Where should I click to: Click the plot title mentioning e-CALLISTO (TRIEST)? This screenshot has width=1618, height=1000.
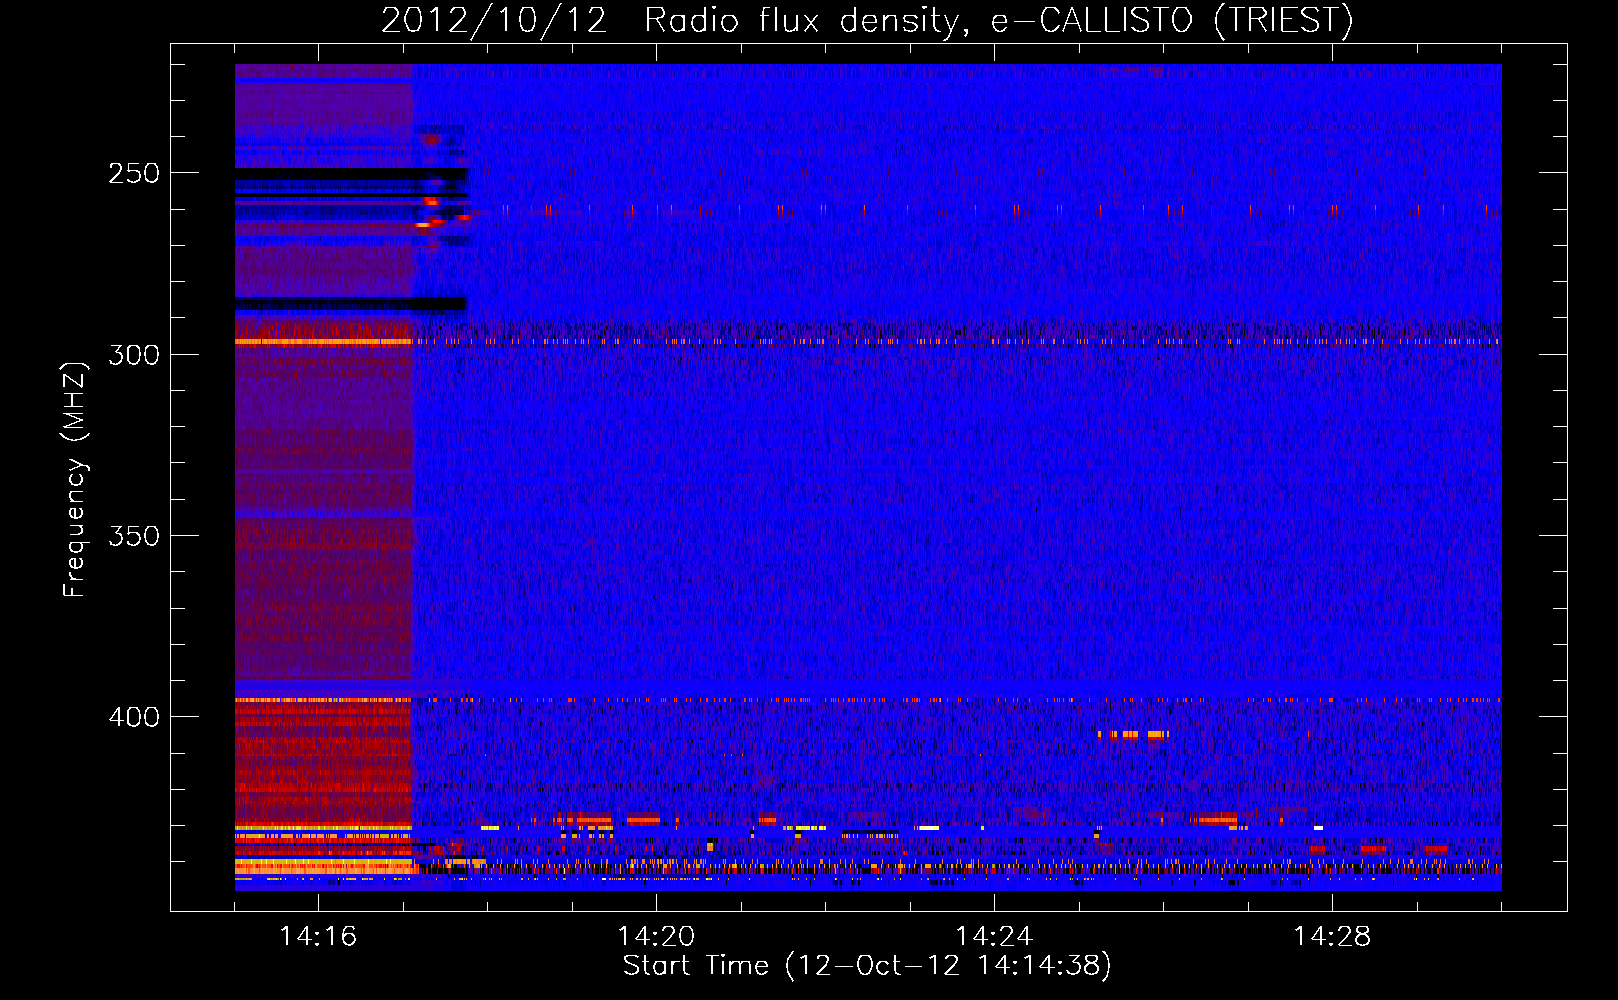[867, 20]
